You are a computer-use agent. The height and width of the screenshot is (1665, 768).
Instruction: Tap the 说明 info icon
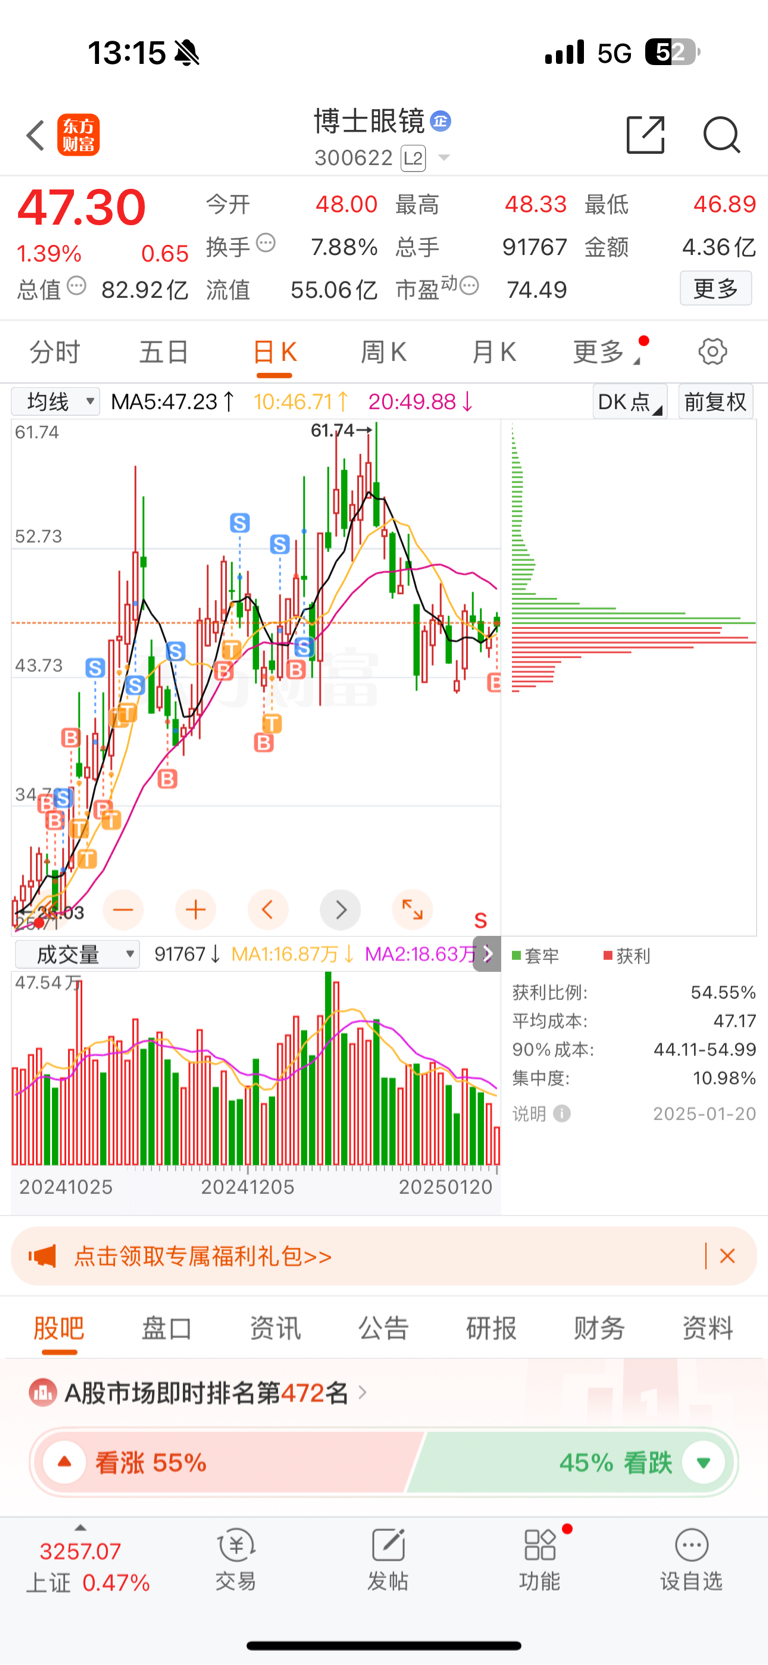pos(562,1114)
